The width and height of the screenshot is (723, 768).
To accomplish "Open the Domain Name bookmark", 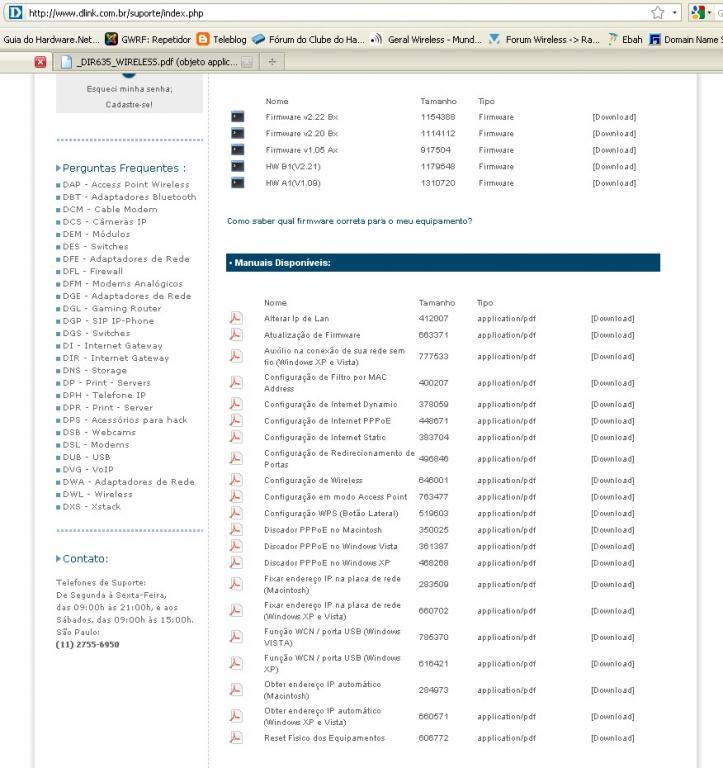I will pyautogui.click(x=686, y=39).
